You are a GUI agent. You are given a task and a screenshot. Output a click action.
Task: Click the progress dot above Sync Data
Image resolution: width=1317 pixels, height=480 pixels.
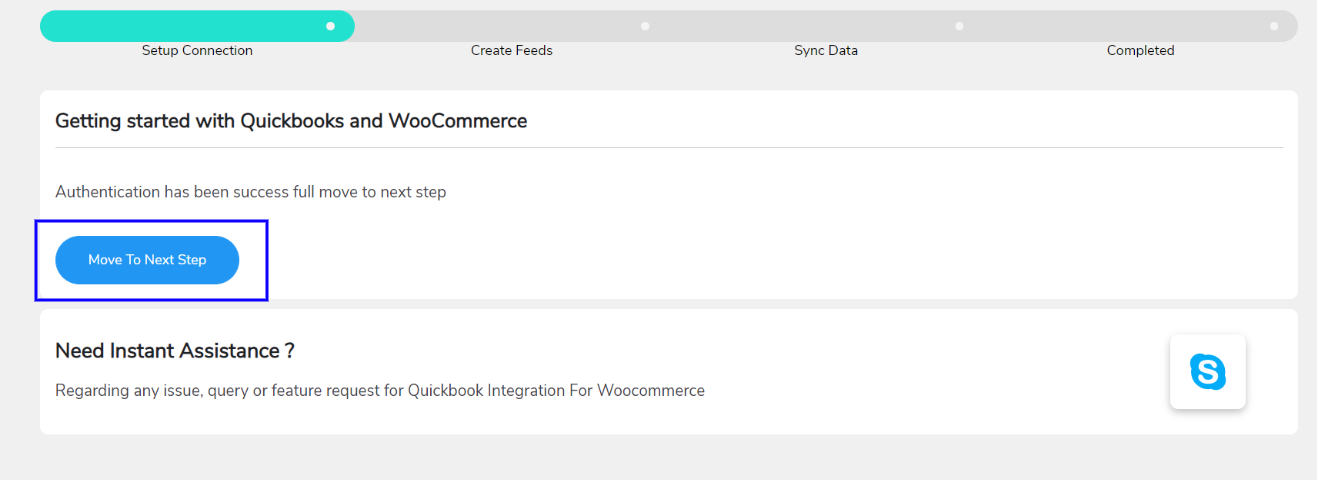click(959, 26)
